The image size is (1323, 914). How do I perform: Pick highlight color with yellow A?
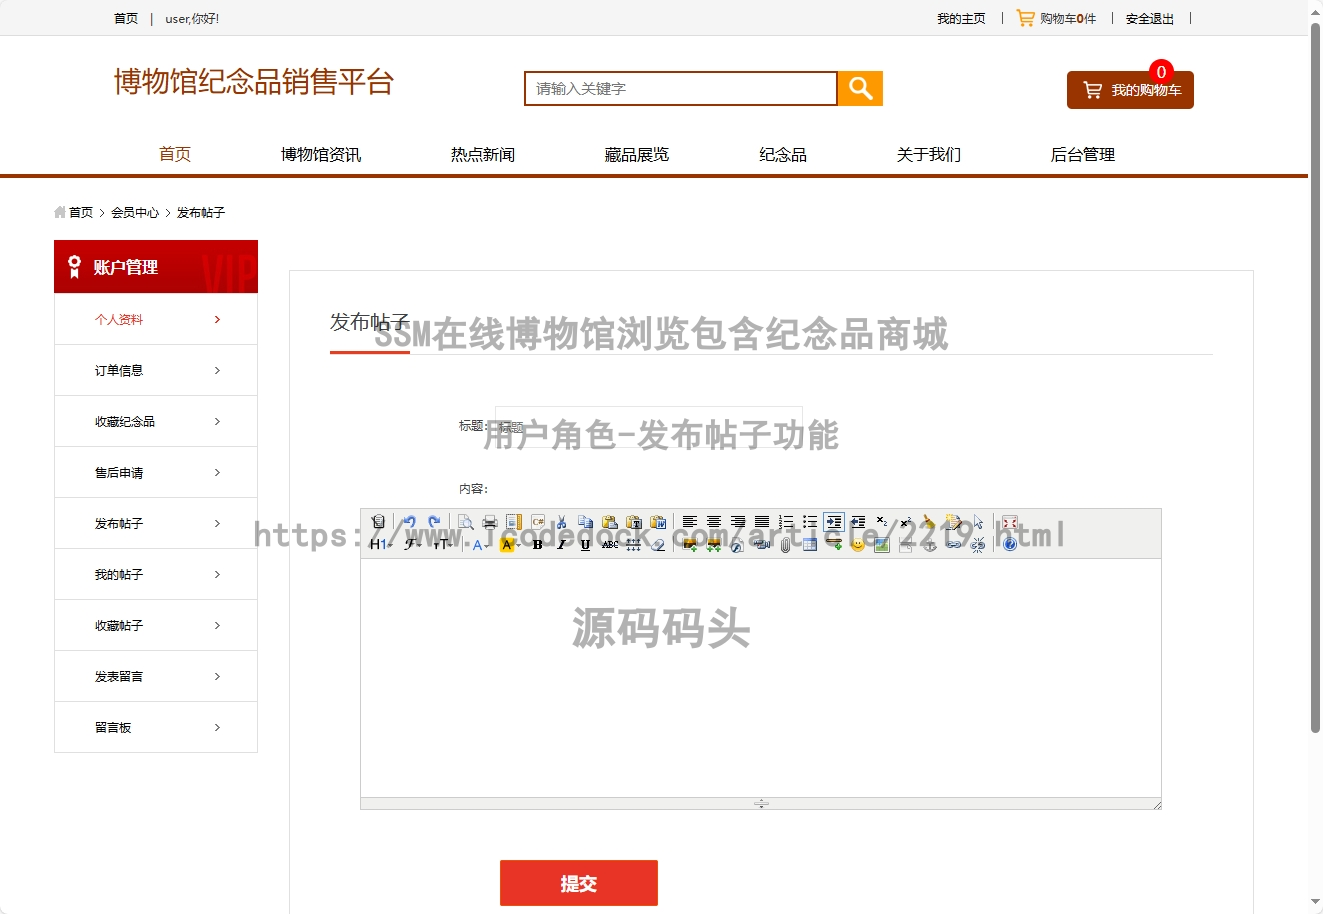[x=510, y=545]
